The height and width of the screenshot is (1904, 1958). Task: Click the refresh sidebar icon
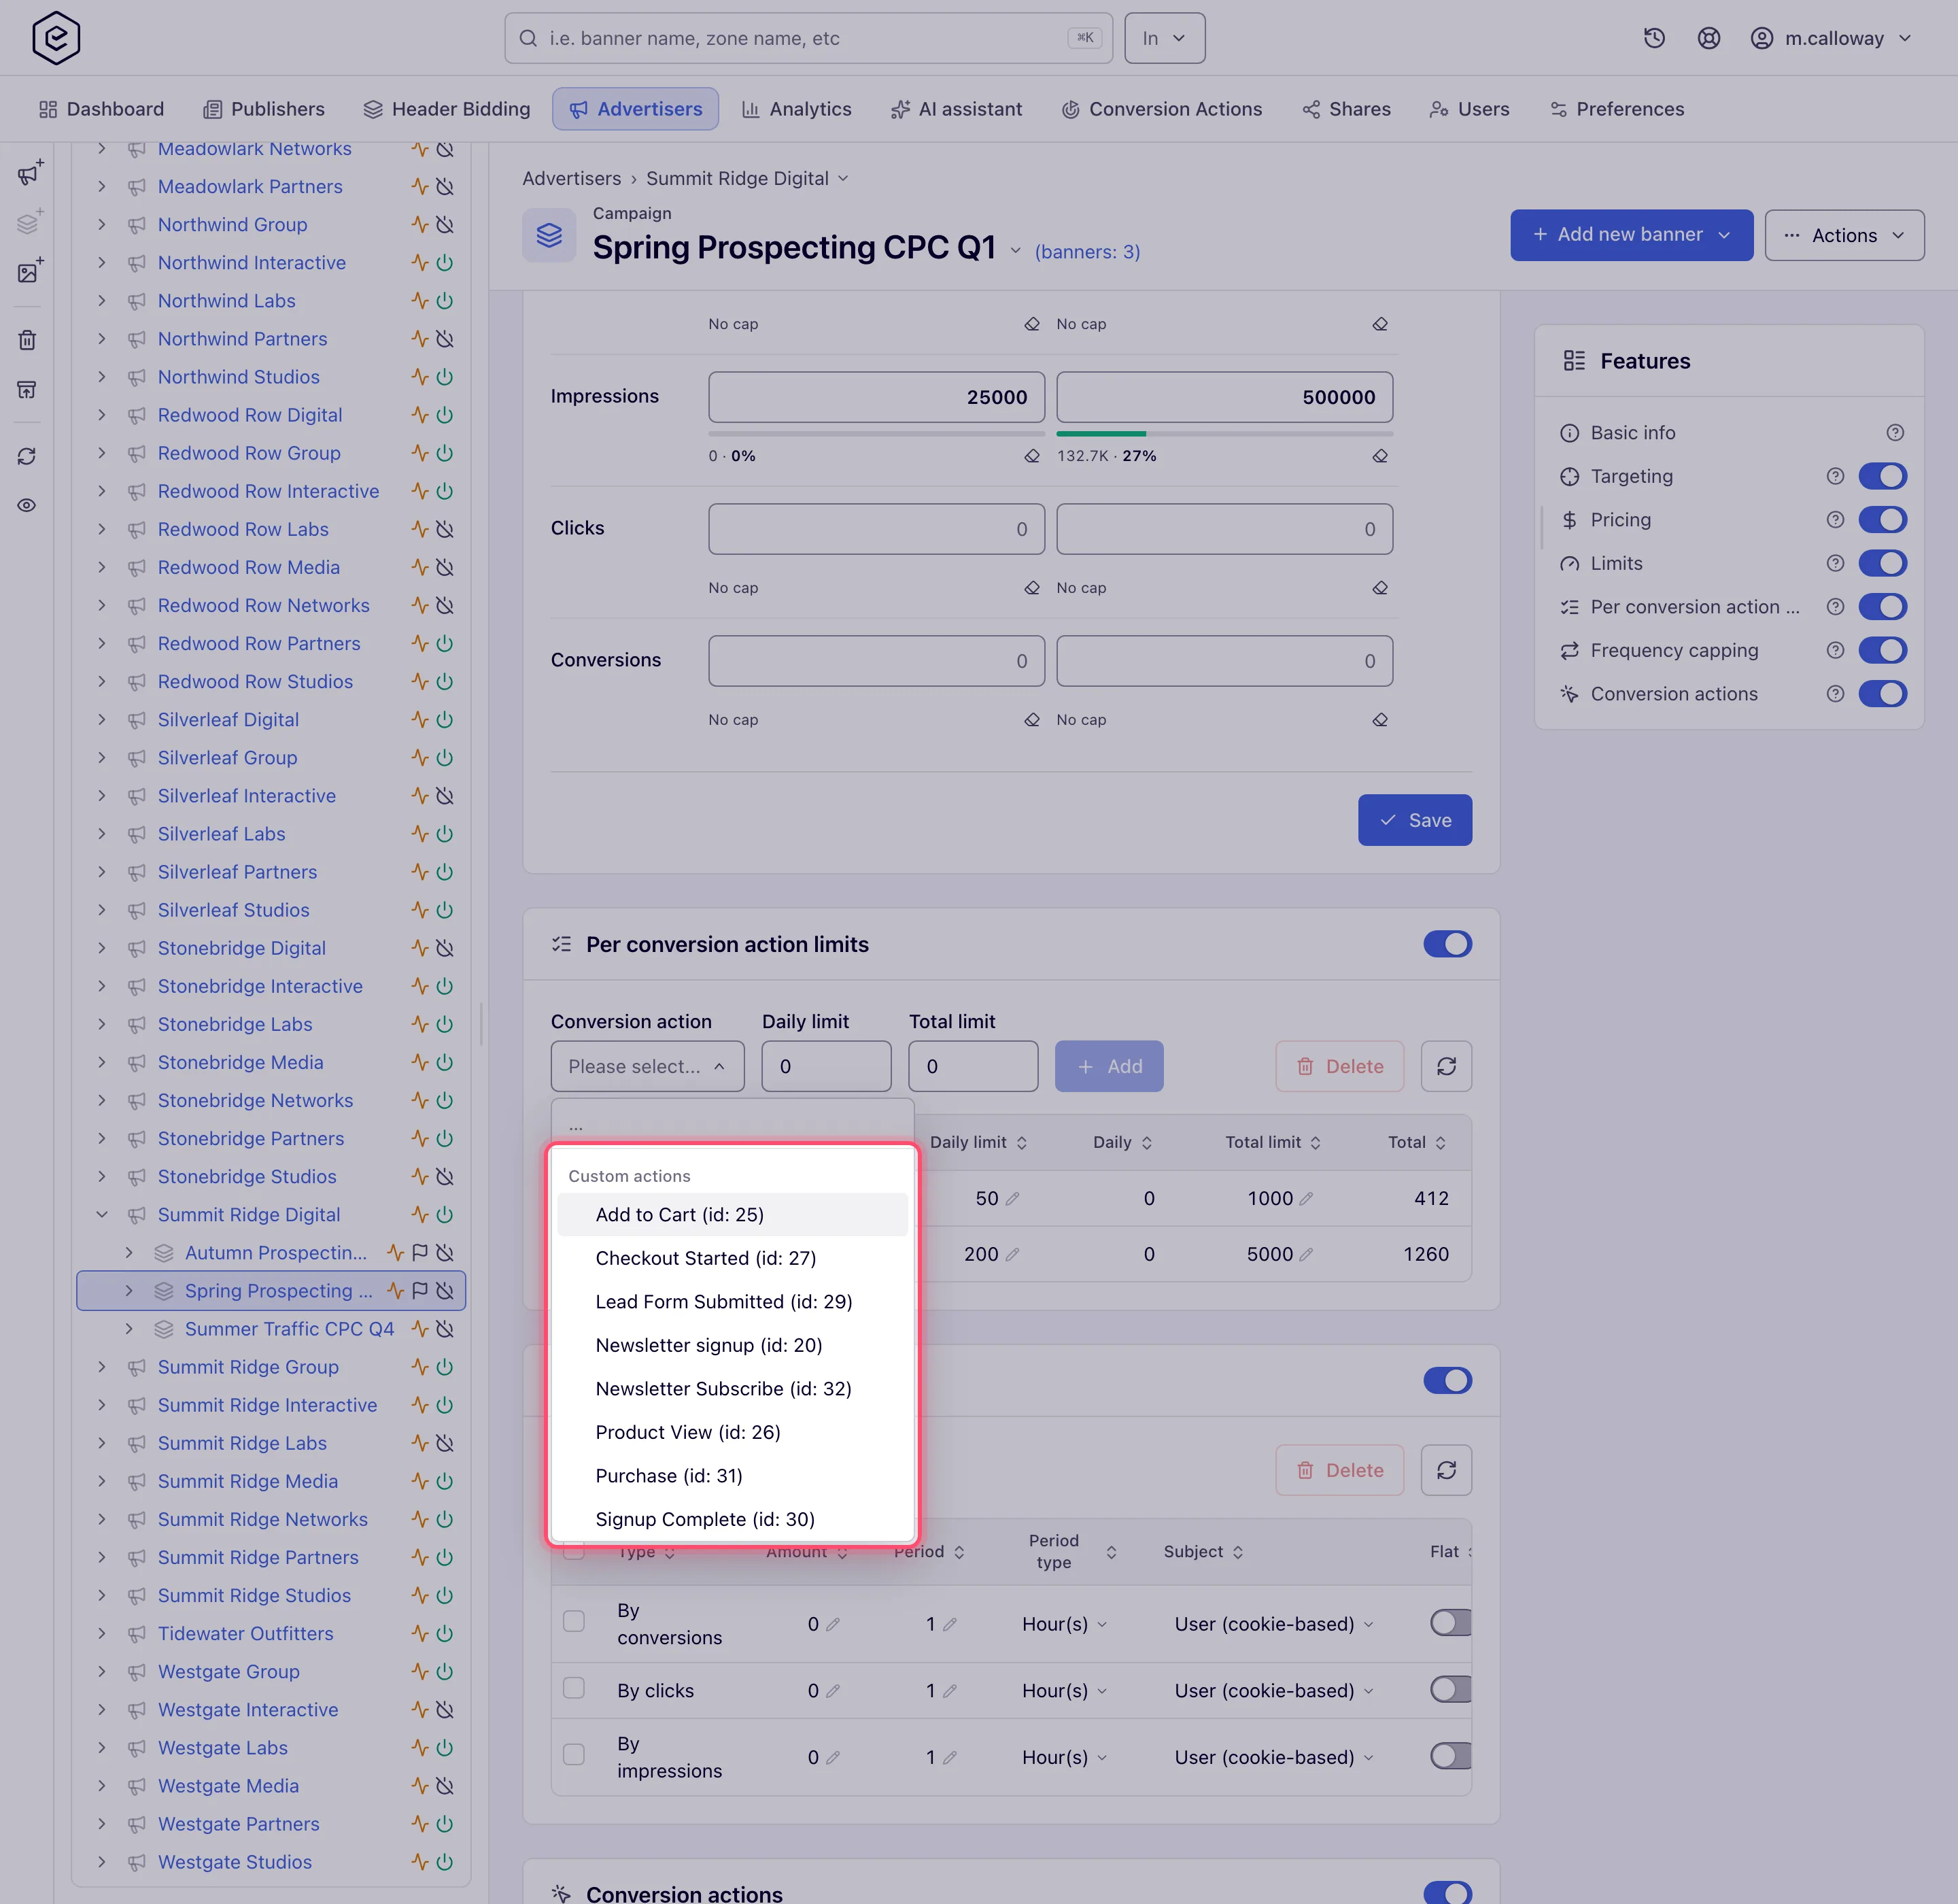point(27,456)
